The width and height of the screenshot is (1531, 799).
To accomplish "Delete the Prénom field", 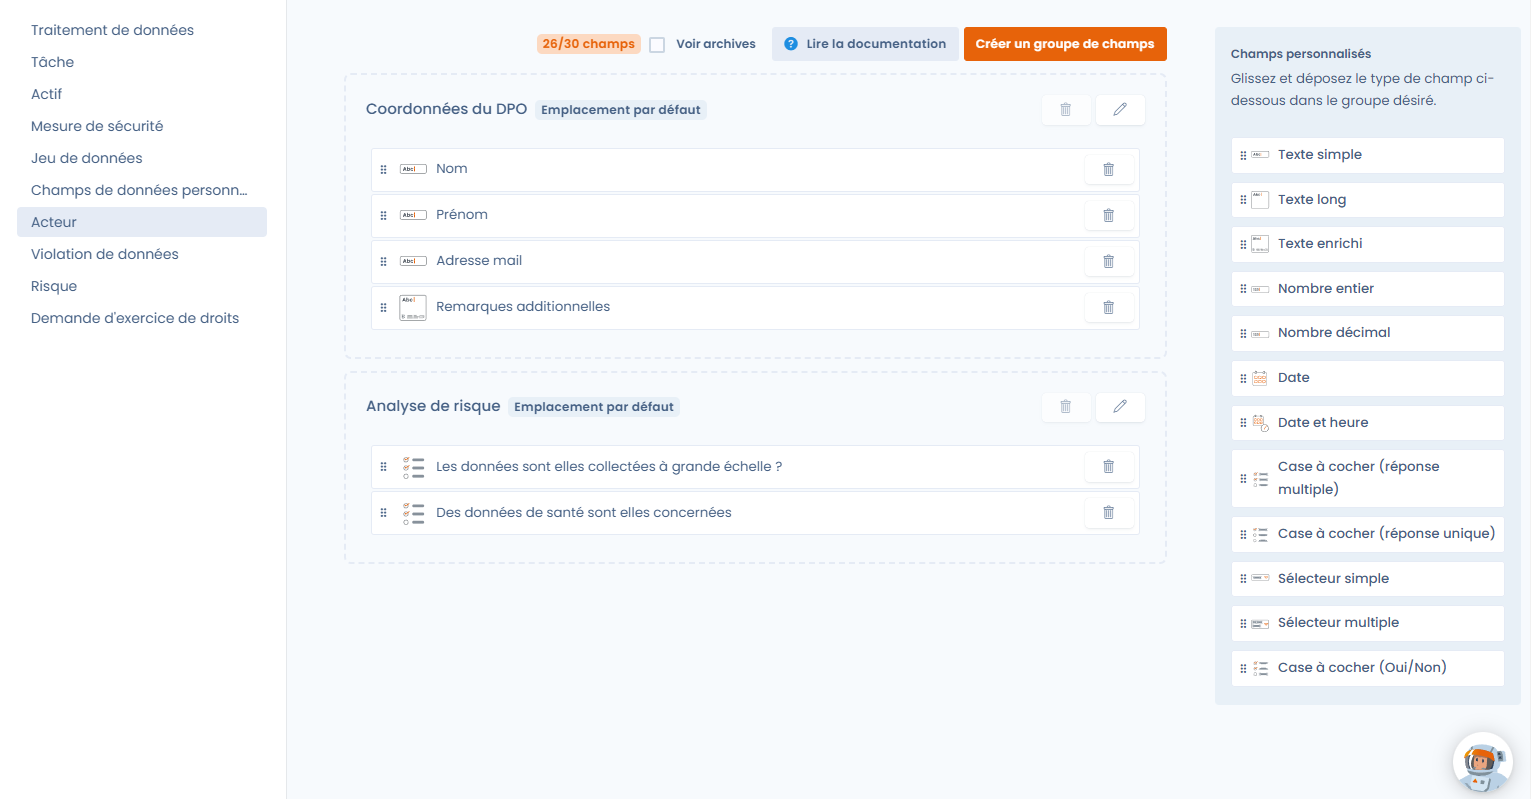I will pos(1108,216).
